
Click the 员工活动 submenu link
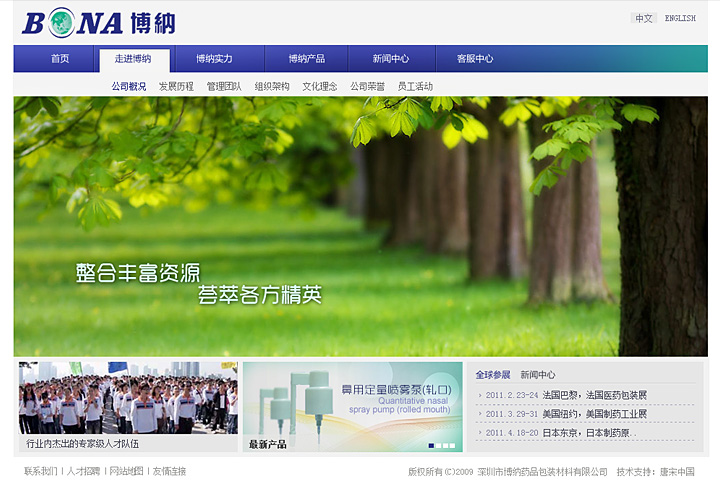[x=415, y=87]
